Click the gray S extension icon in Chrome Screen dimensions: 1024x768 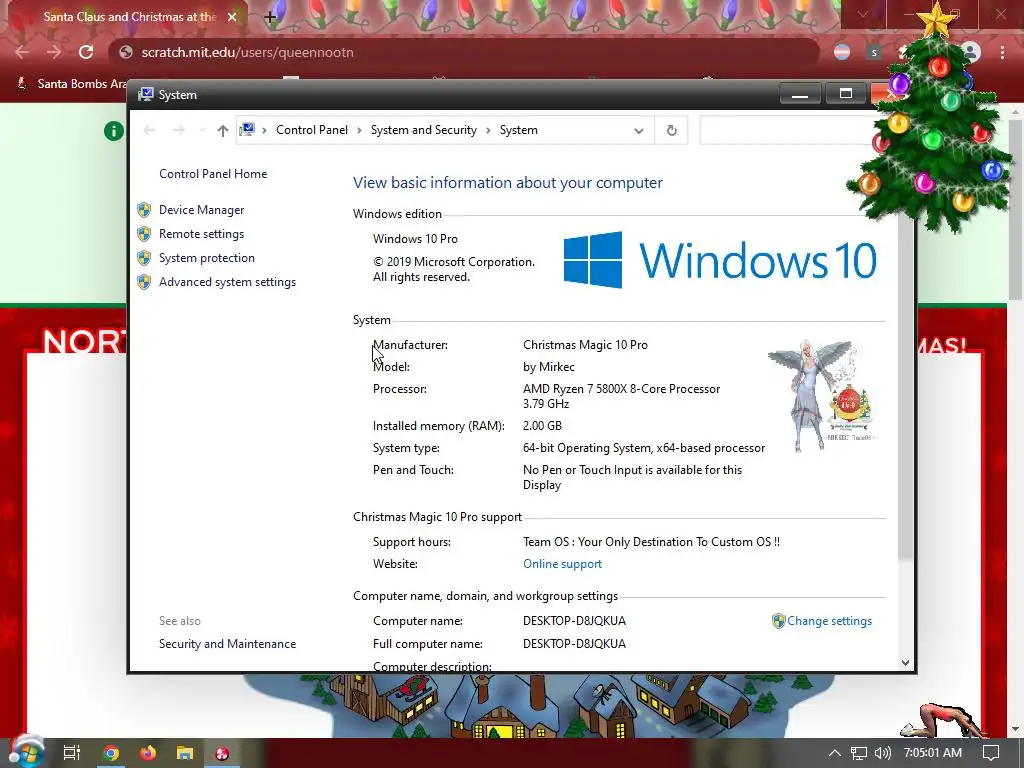pos(874,52)
